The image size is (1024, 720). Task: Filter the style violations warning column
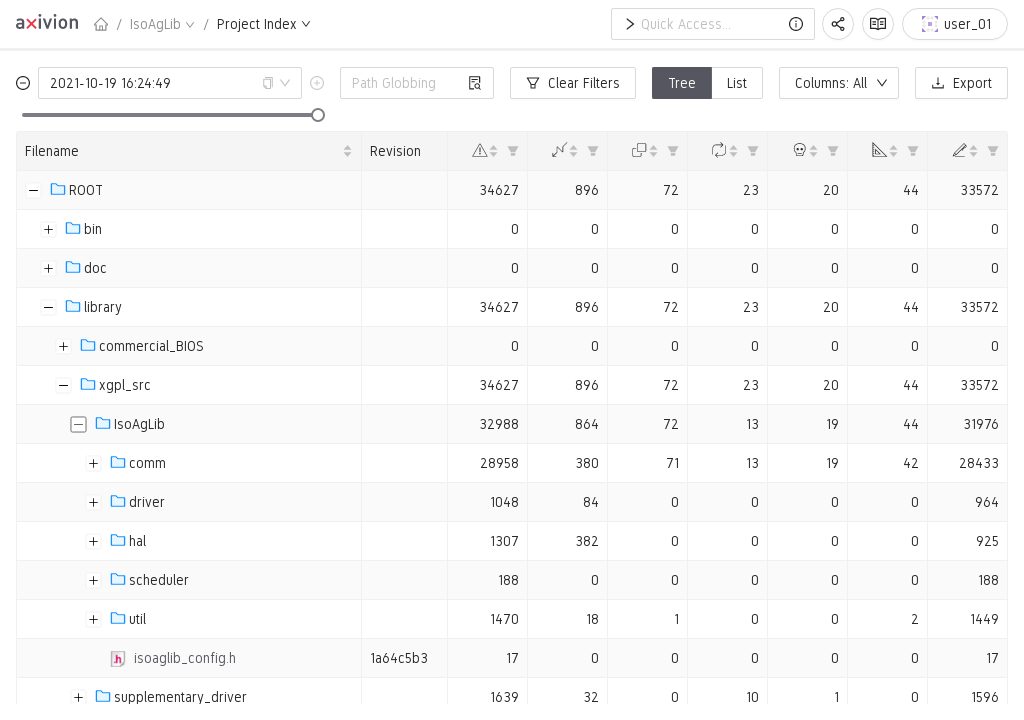(513, 151)
